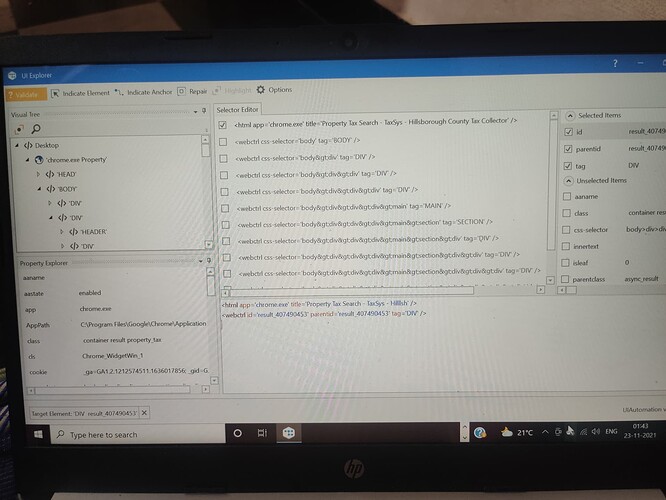Uncheck the id selected item
The image size is (666, 500).
pyautogui.click(x=568, y=132)
